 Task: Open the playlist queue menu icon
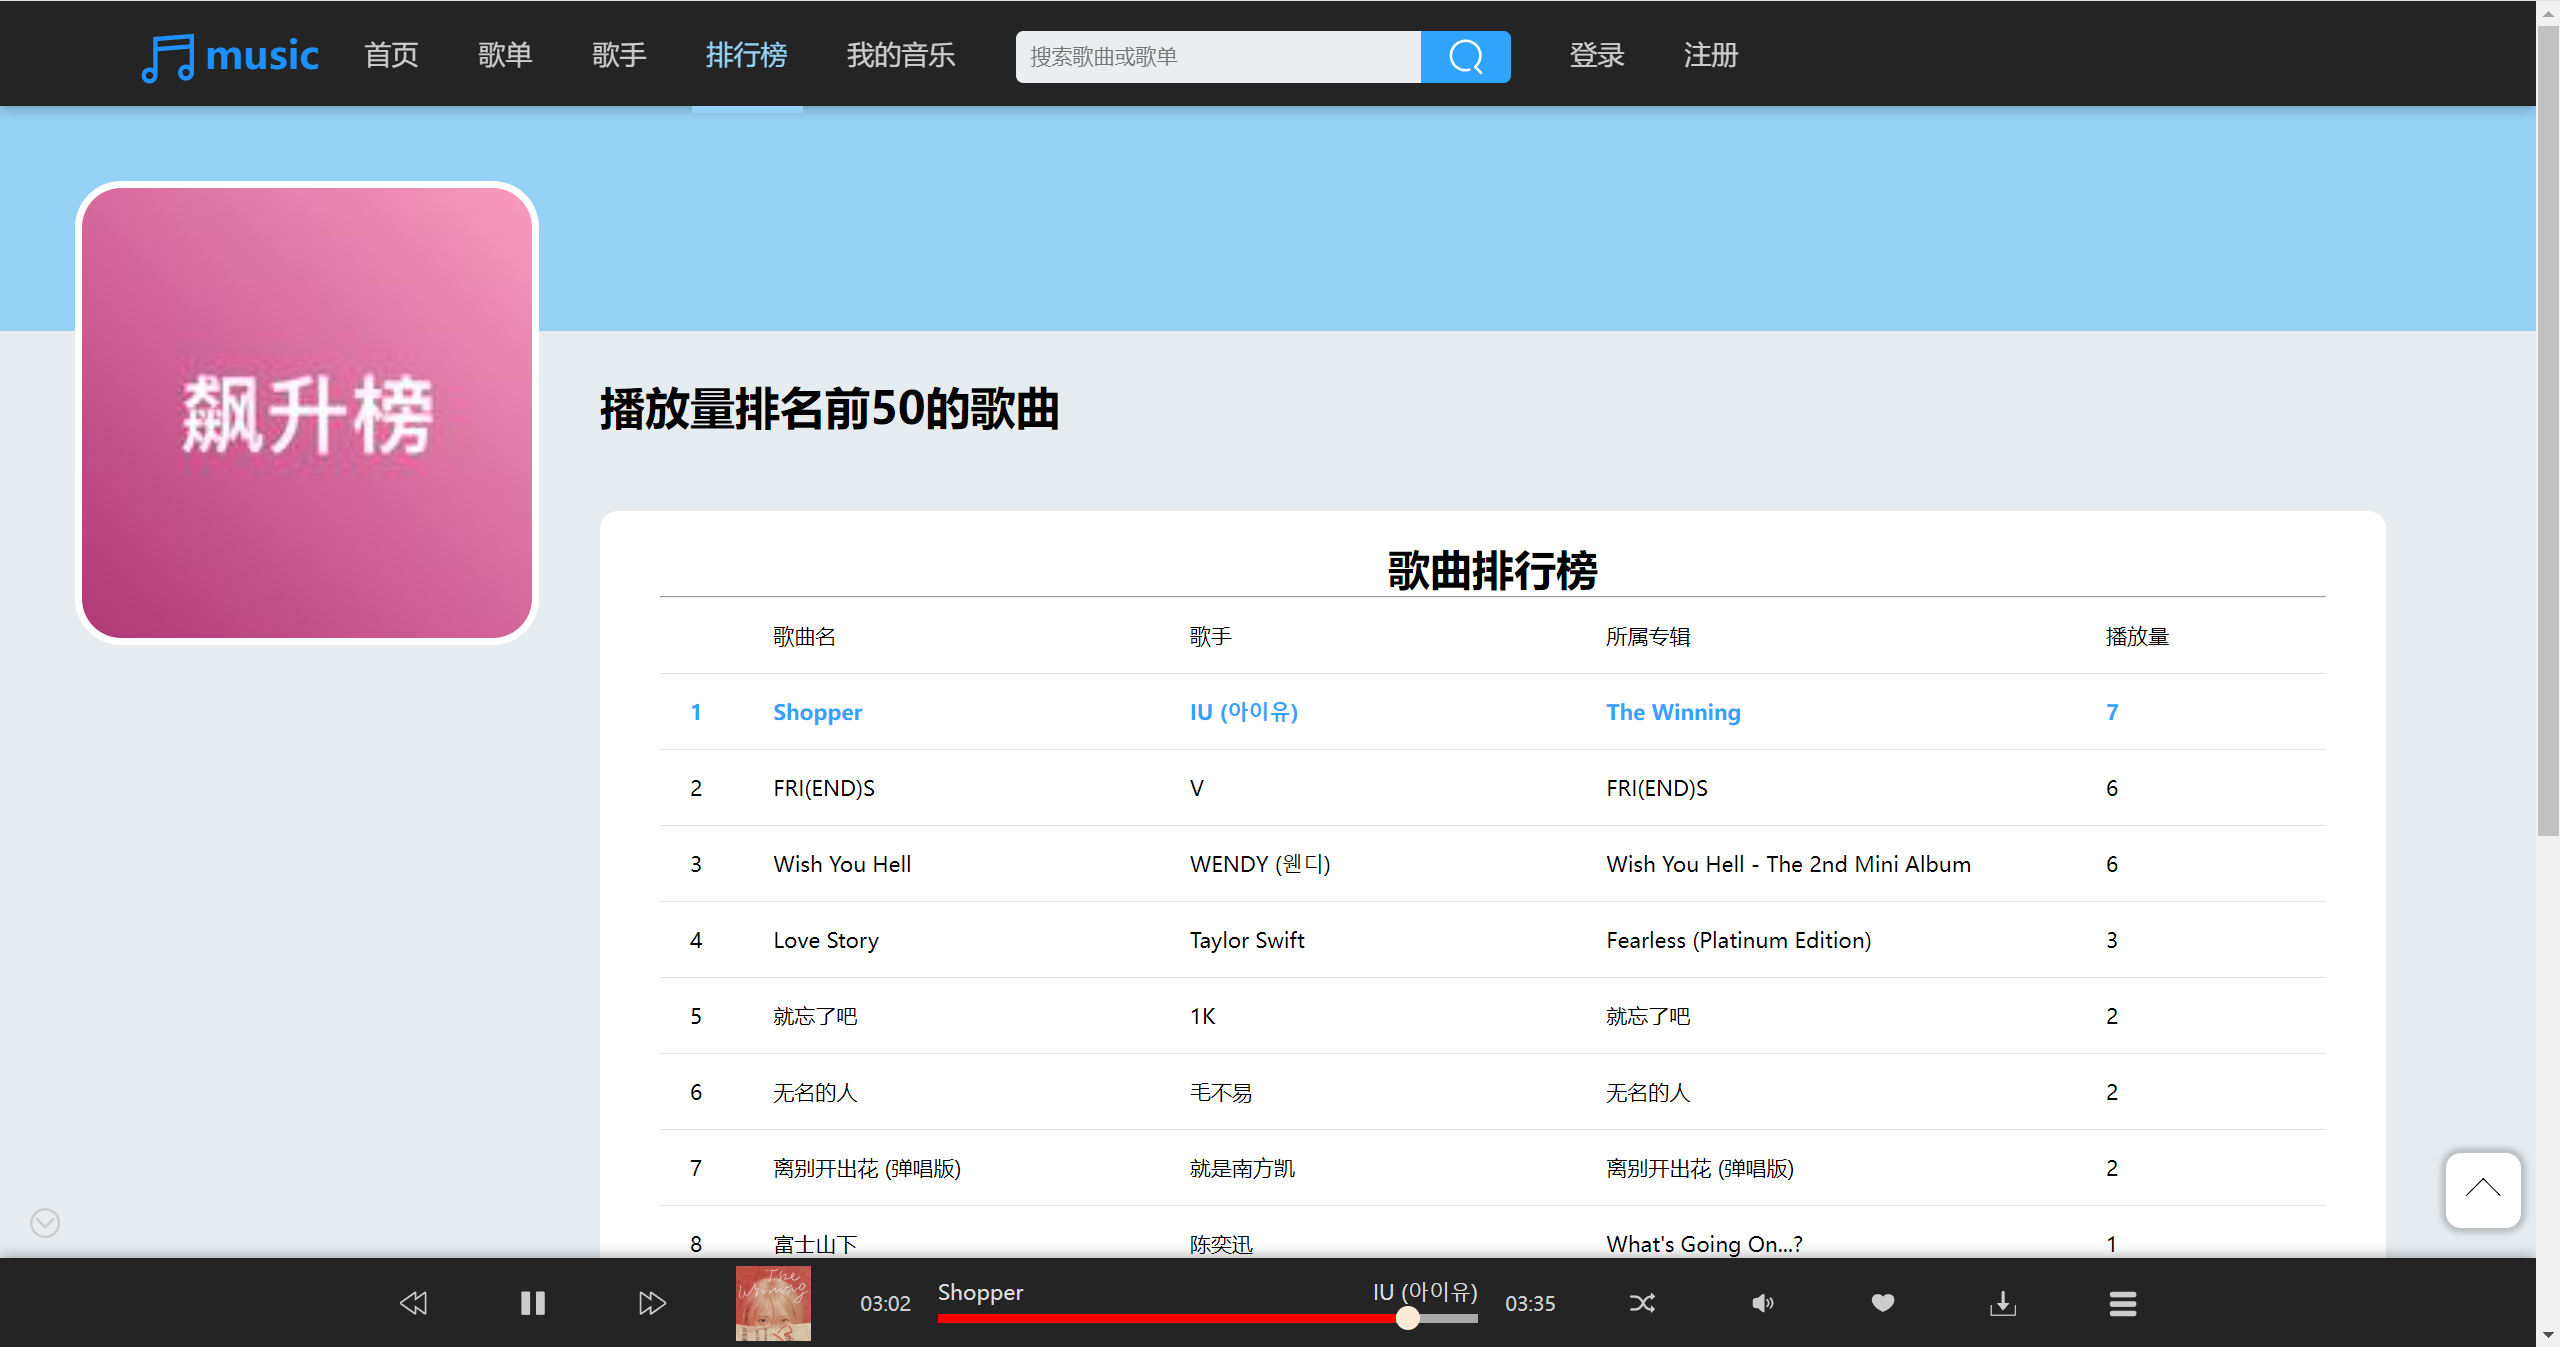point(2123,1304)
